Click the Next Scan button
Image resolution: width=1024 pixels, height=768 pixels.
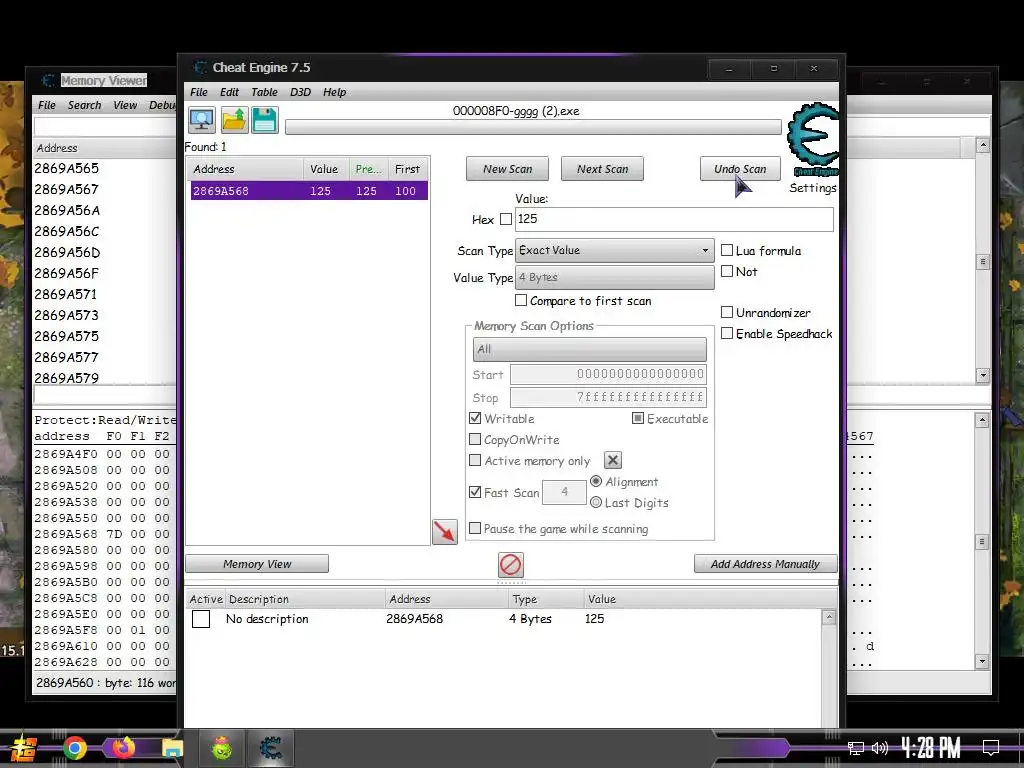click(602, 169)
